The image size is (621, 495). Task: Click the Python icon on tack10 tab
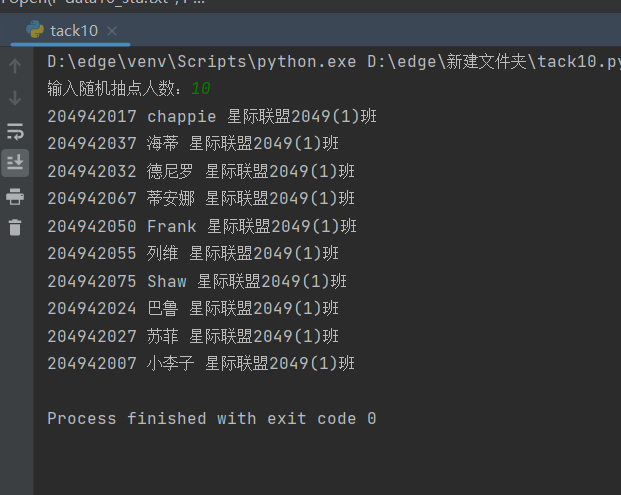click(35, 30)
